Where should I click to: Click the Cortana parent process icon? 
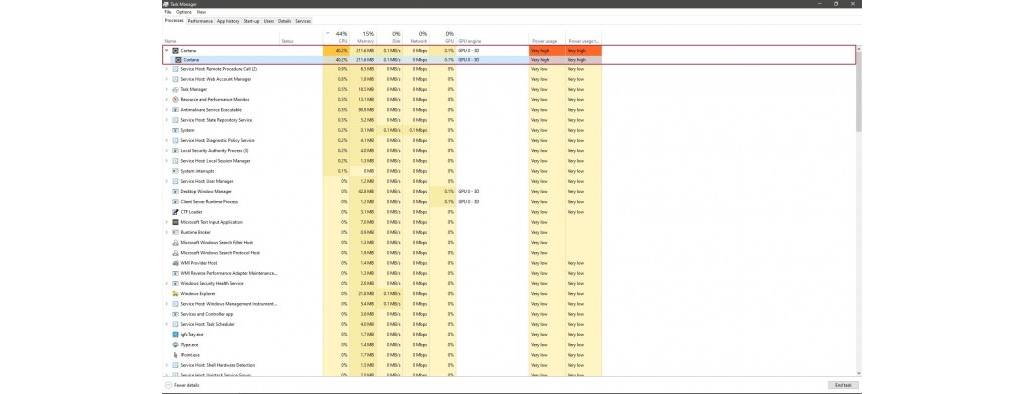175,50
